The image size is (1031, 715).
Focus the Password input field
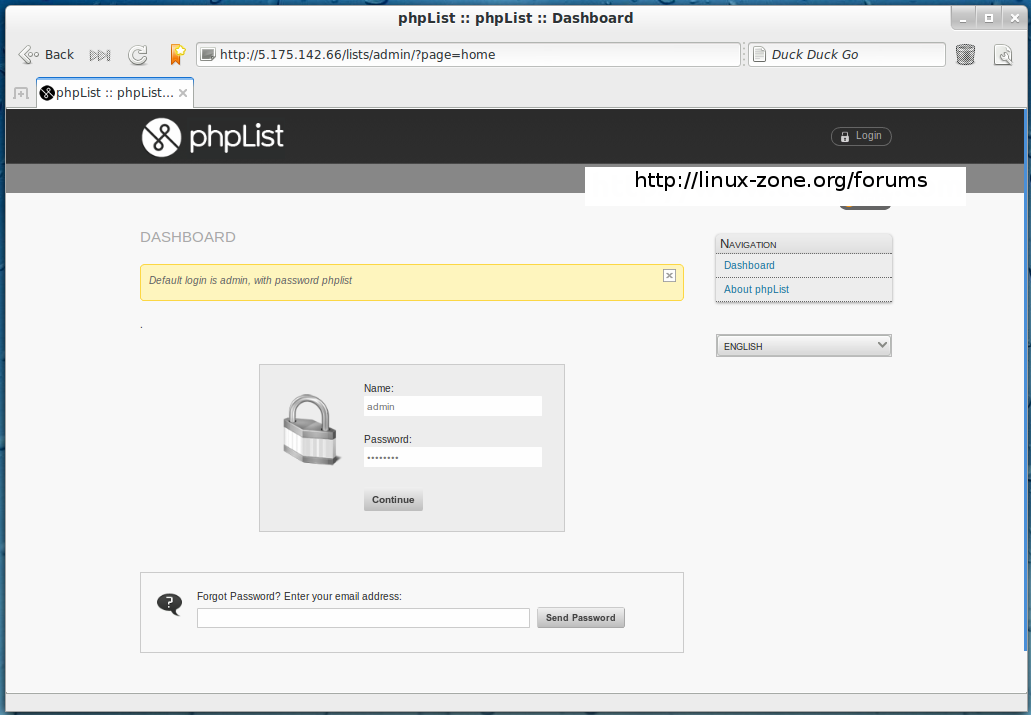pyautogui.click(x=452, y=457)
